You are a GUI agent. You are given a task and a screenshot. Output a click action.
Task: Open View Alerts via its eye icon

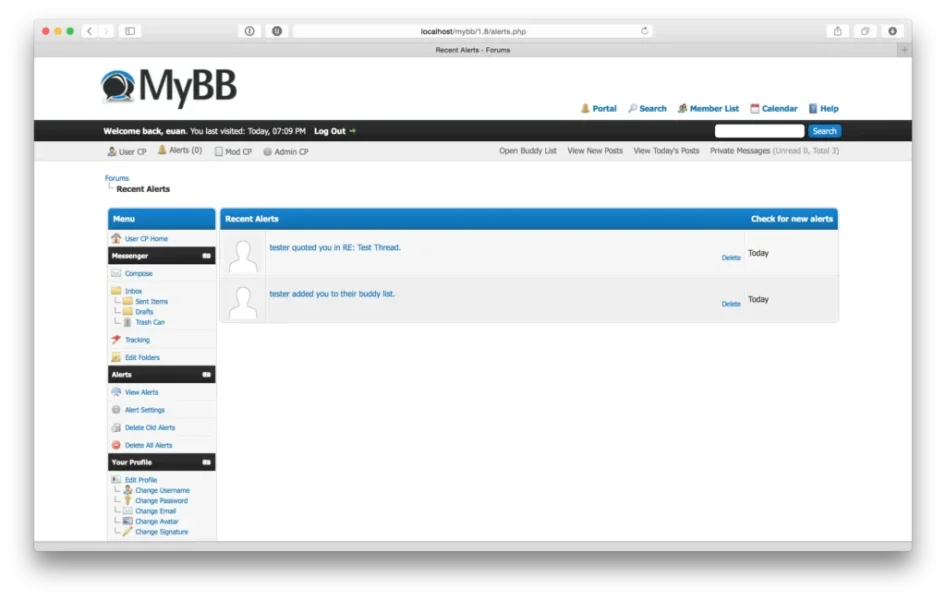click(115, 392)
